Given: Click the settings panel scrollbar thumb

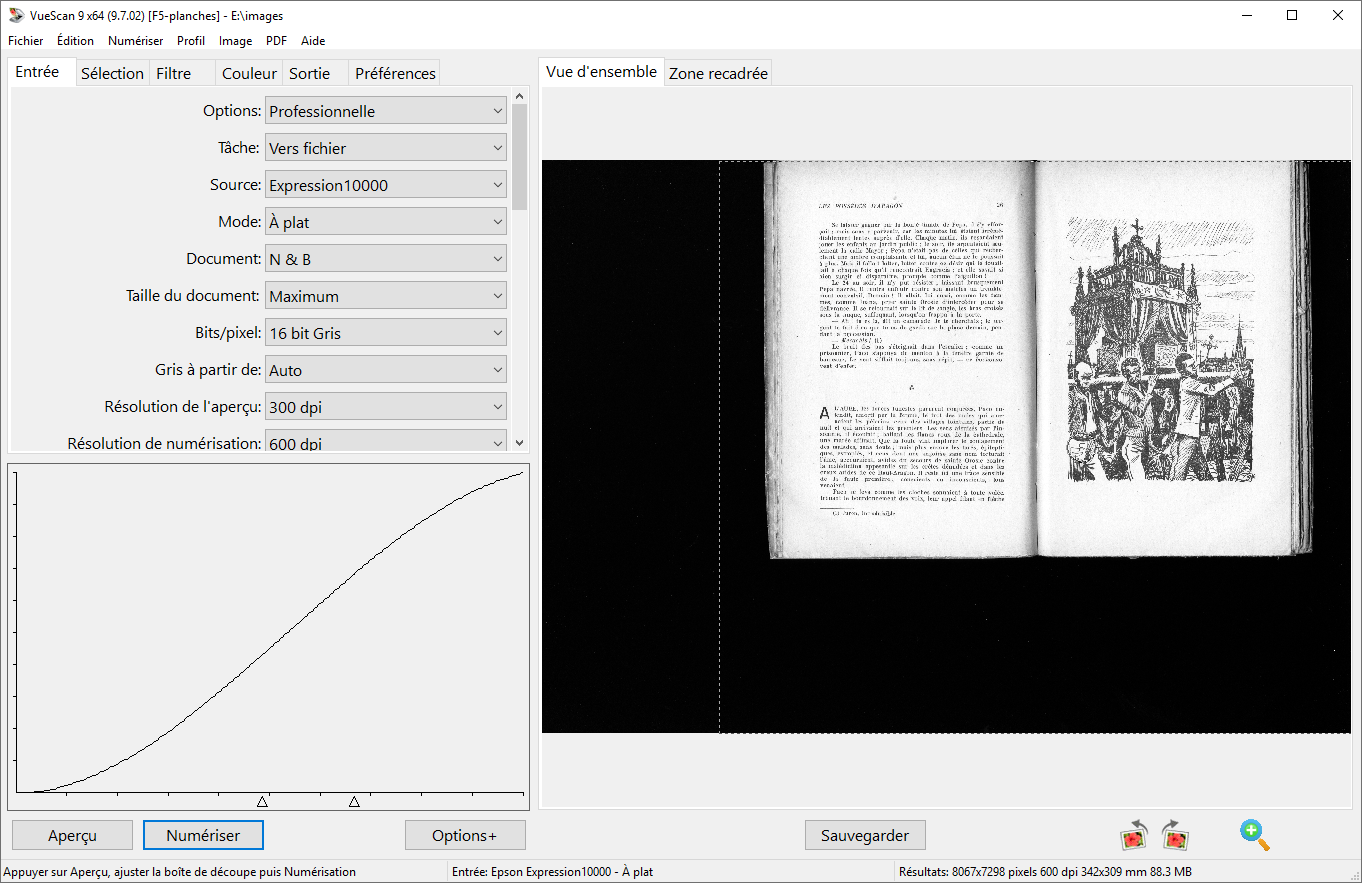Looking at the screenshot, I should (519, 157).
